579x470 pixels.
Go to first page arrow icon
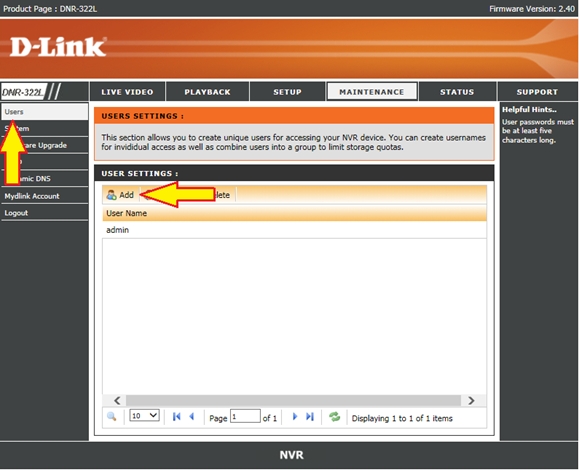(177, 416)
